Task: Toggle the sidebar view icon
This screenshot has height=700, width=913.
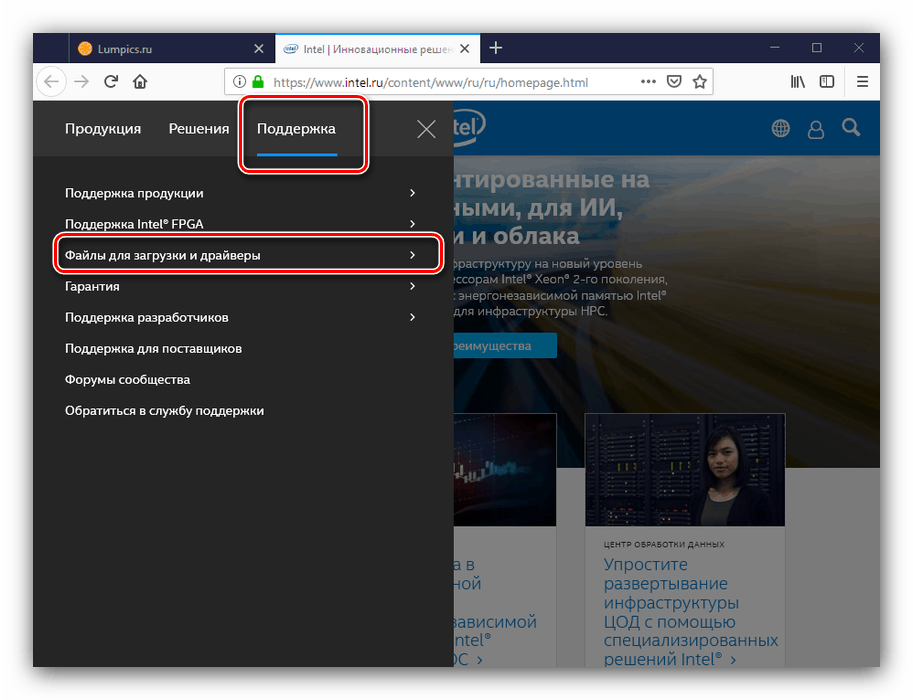Action: [x=827, y=82]
